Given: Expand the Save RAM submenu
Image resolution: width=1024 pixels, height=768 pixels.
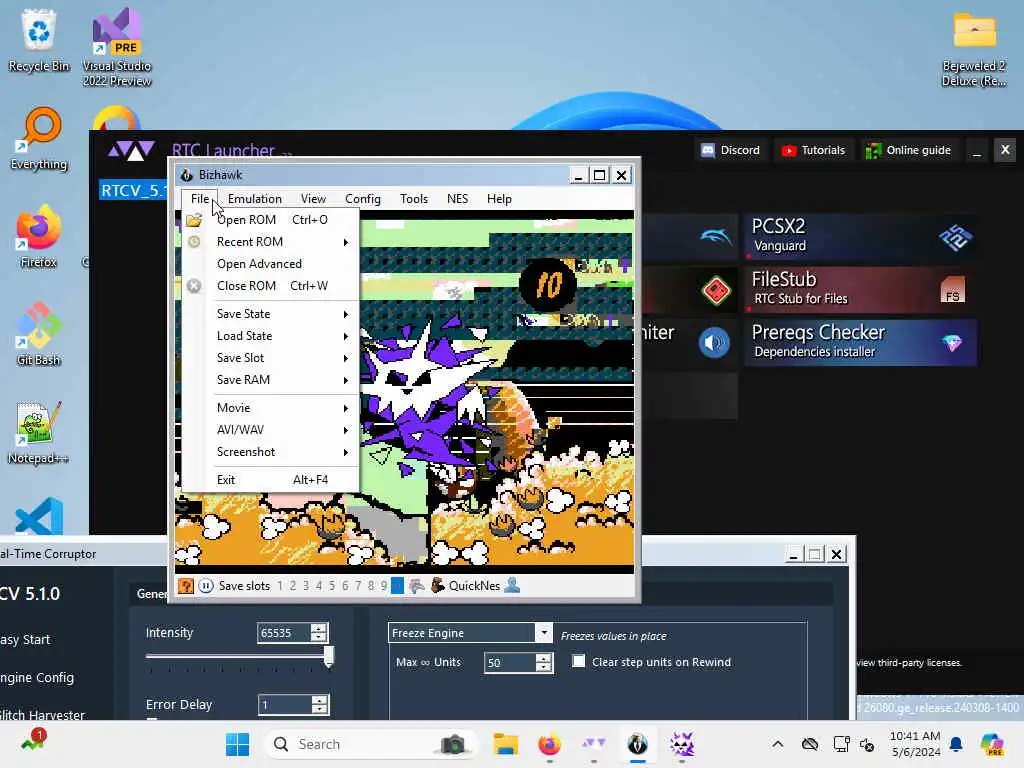Looking at the screenshot, I should (270, 380).
